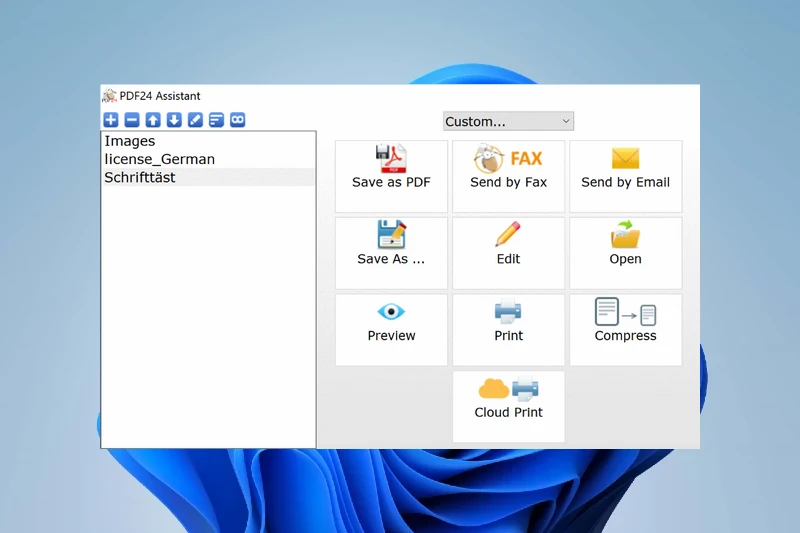This screenshot has width=800, height=533.
Task: Click the move down arrow icon
Action: (174, 120)
